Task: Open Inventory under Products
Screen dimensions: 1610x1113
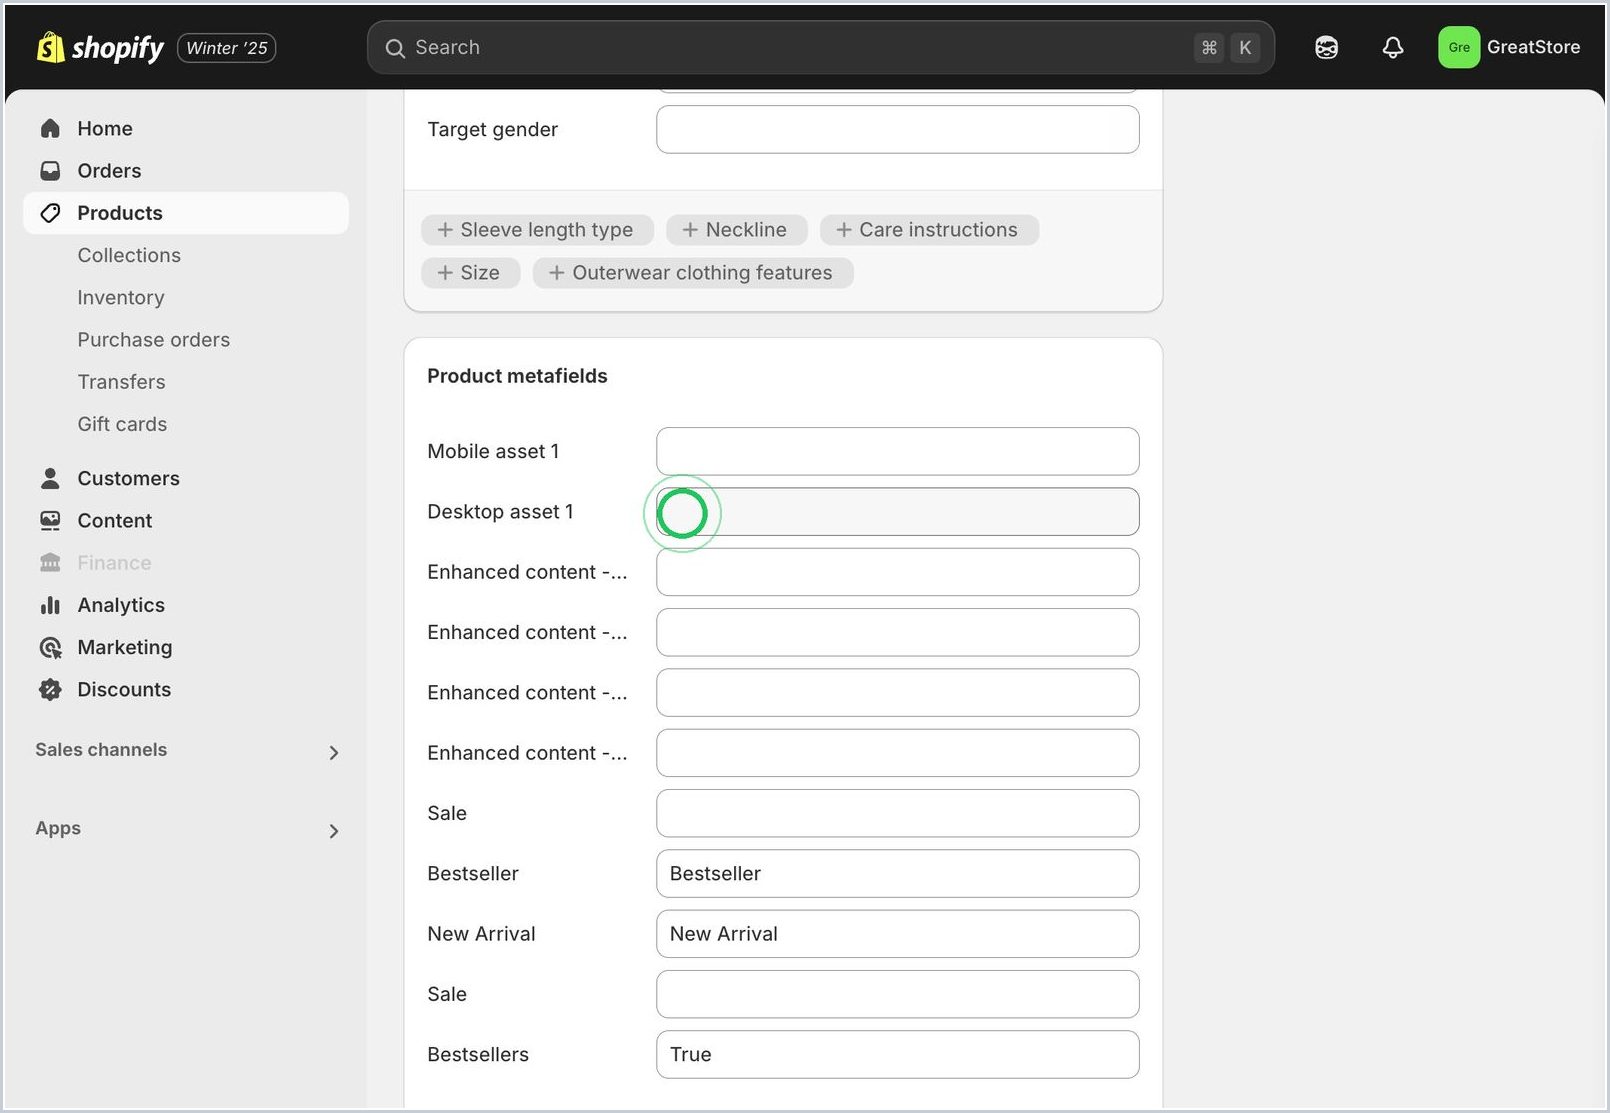Action: click(x=121, y=297)
